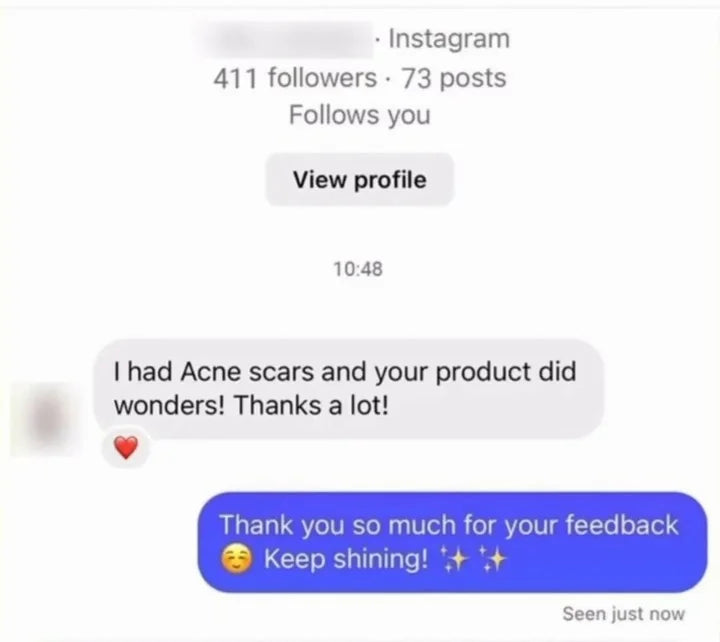Click the 73 posts text
720x642 pixels.
point(454,78)
